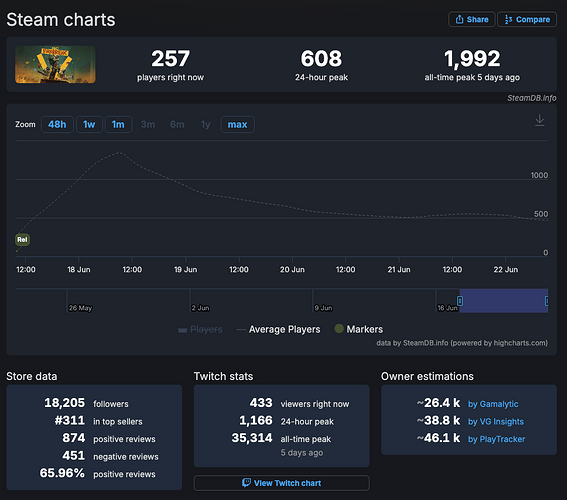Toggle the Players series in legend
The image size is (567, 500).
(200, 329)
